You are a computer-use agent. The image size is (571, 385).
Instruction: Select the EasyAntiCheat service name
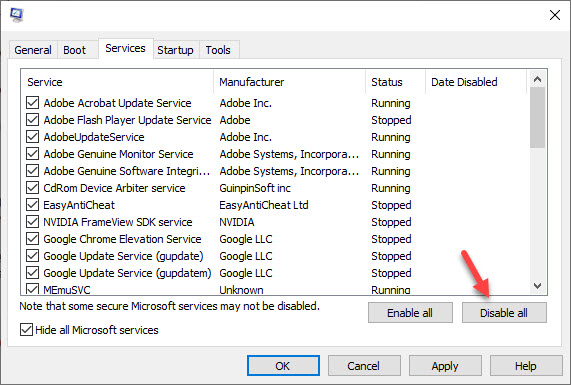(79, 205)
